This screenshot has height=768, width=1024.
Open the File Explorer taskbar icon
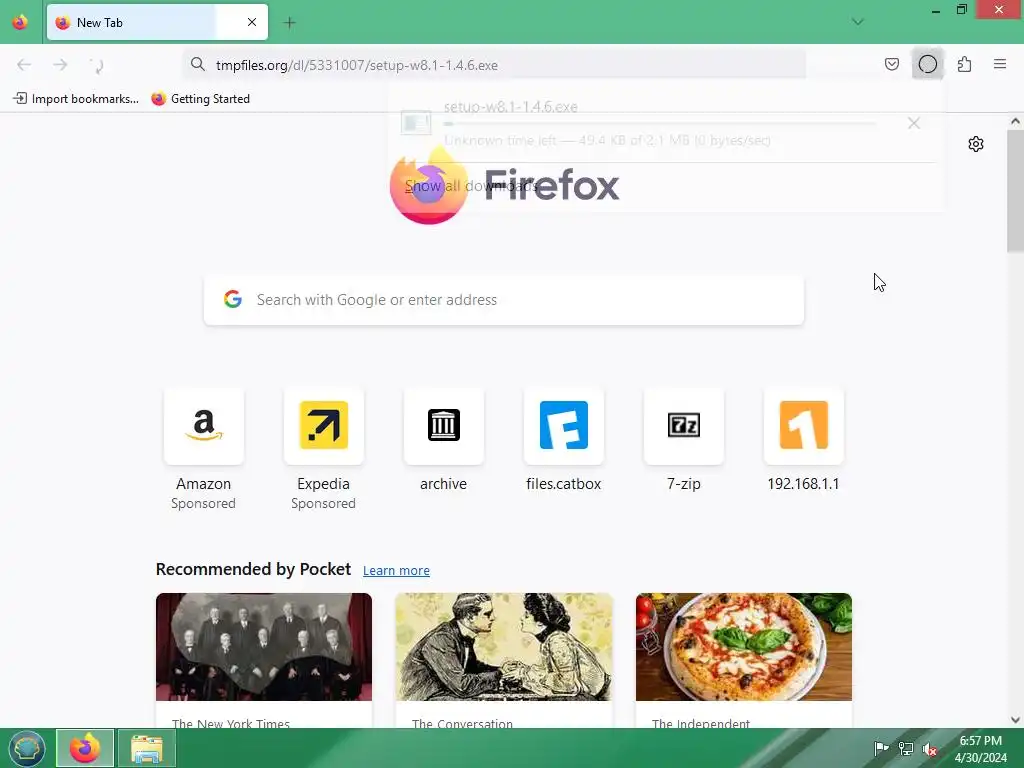pos(146,748)
